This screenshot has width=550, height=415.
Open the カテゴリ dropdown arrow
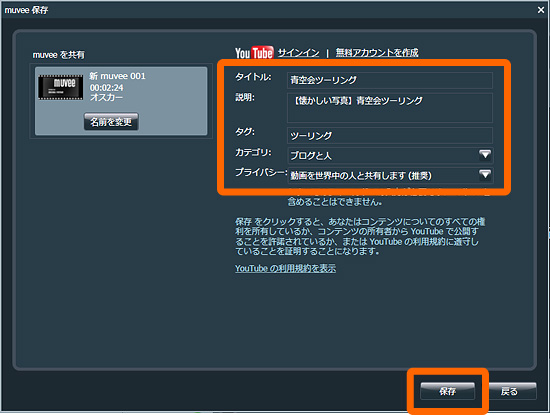[485, 154]
